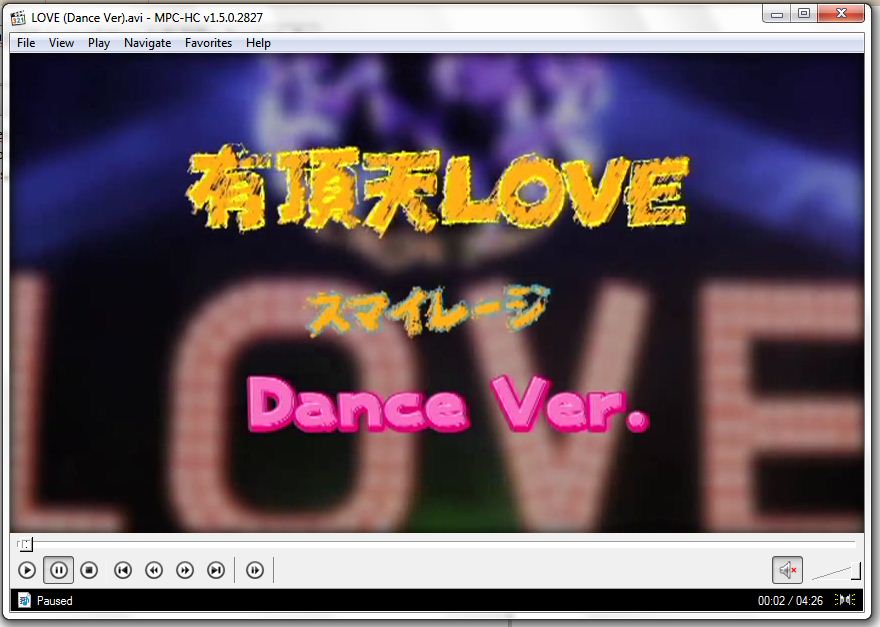Click the Play button
Screen dimensions: 880x627
(26, 570)
